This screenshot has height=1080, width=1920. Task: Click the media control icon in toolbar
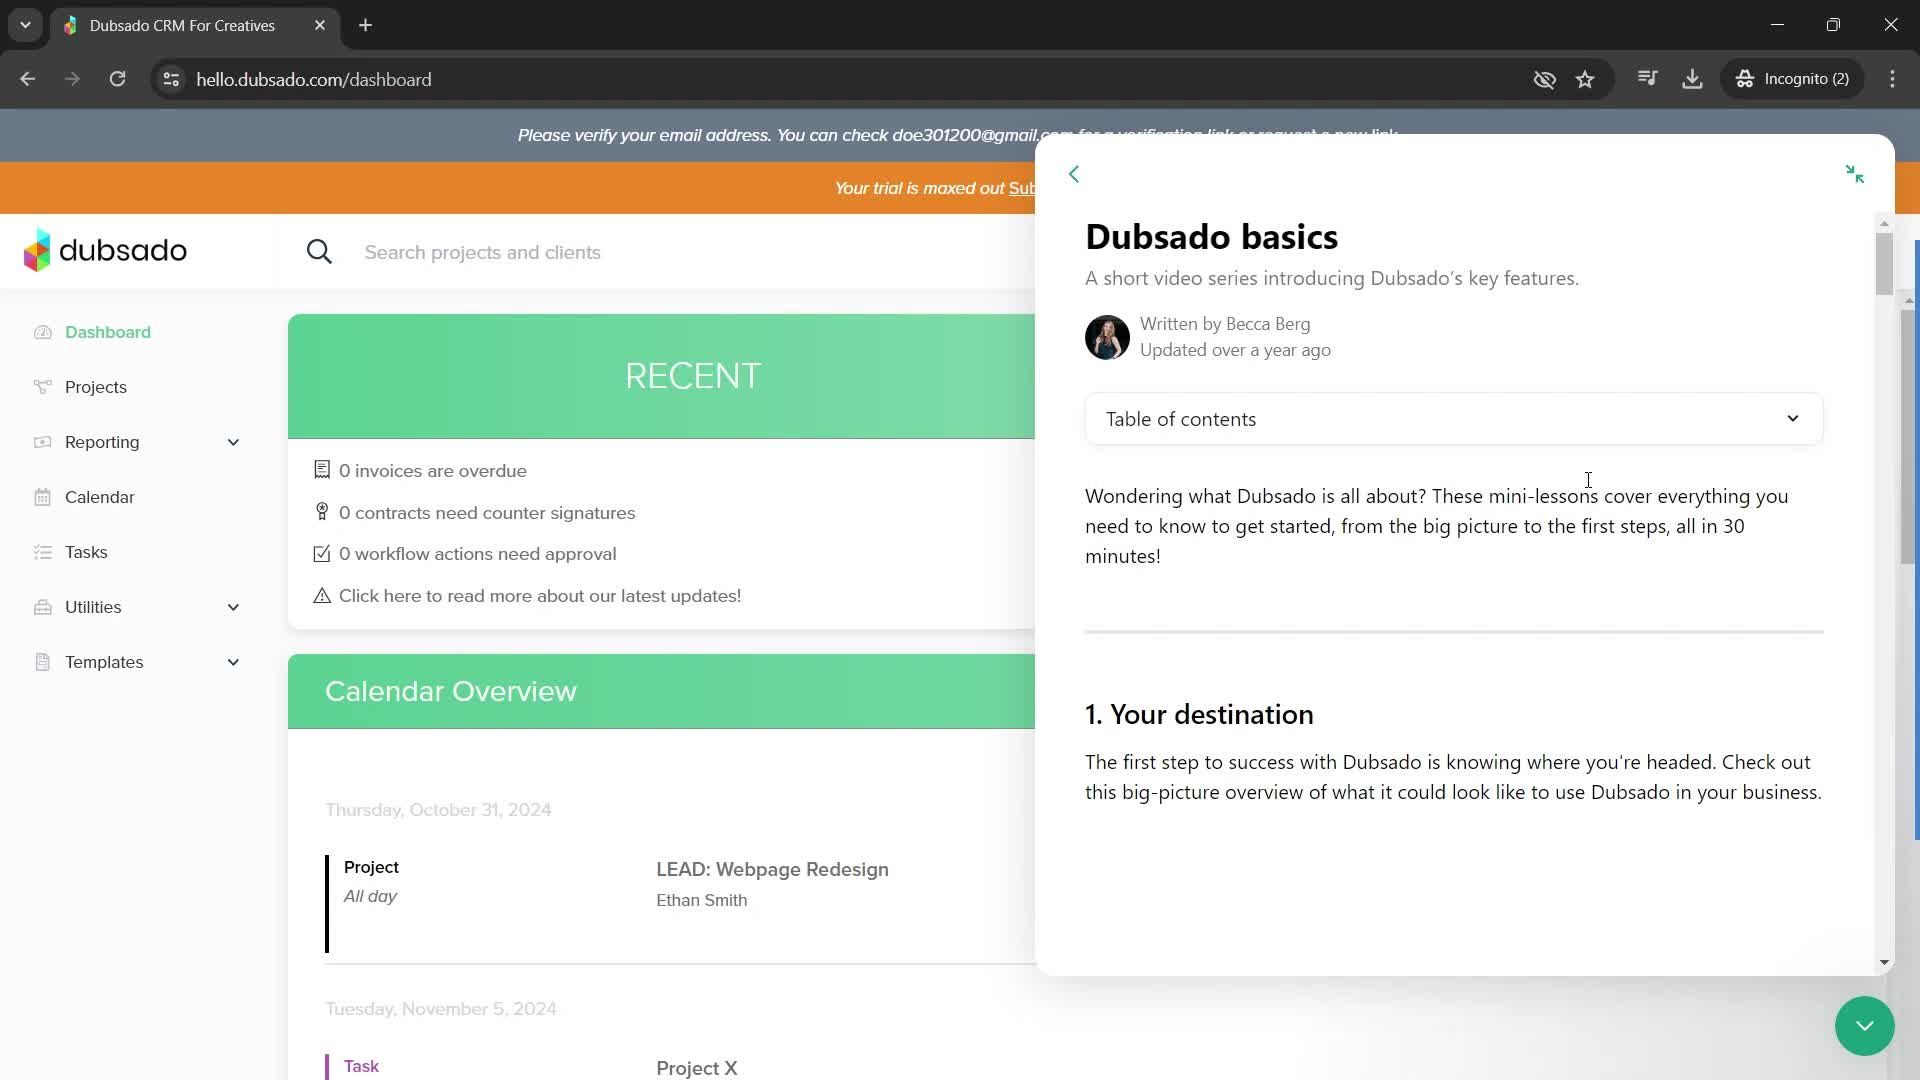pyautogui.click(x=1648, y=79)
